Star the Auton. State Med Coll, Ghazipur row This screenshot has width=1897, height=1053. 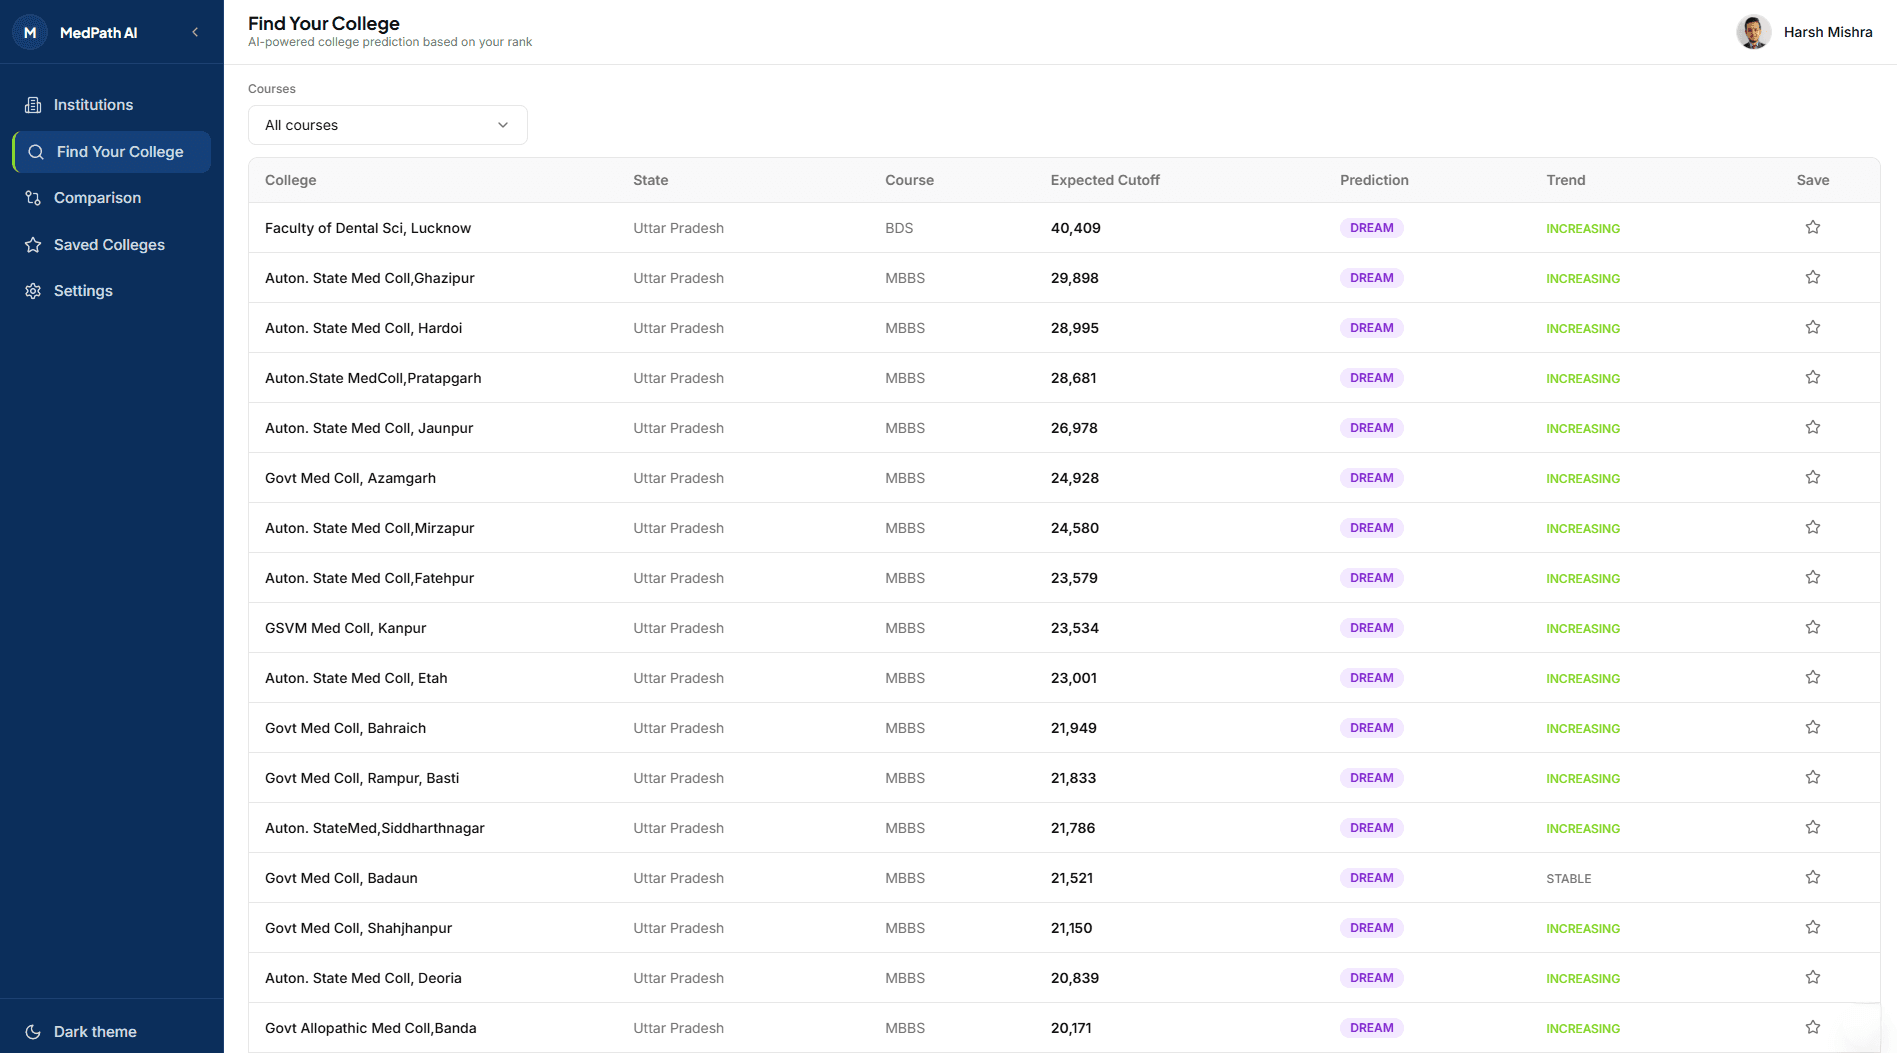[x=1812, y=278]
